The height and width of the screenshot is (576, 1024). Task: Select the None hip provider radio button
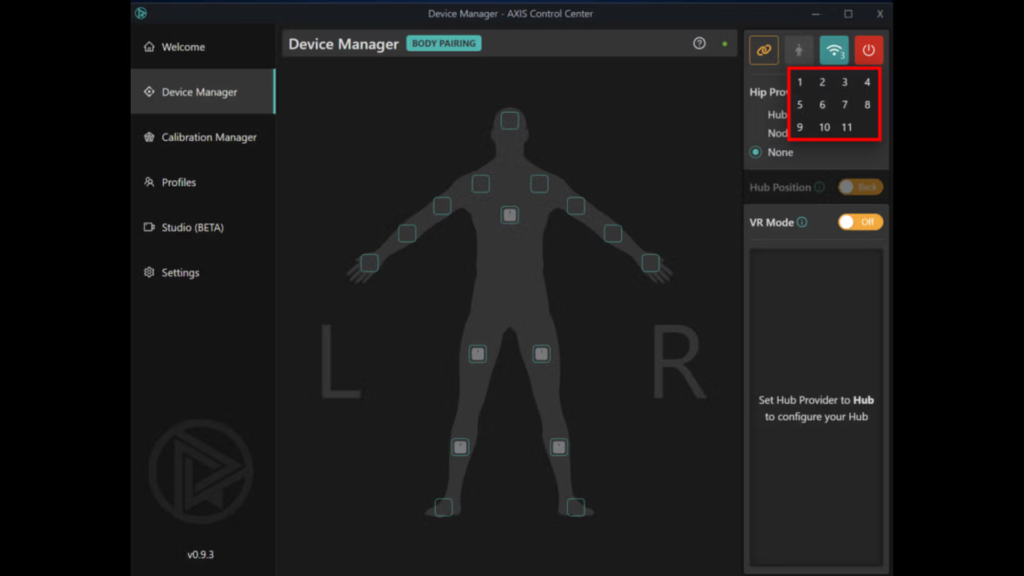[x=756, y=152]
